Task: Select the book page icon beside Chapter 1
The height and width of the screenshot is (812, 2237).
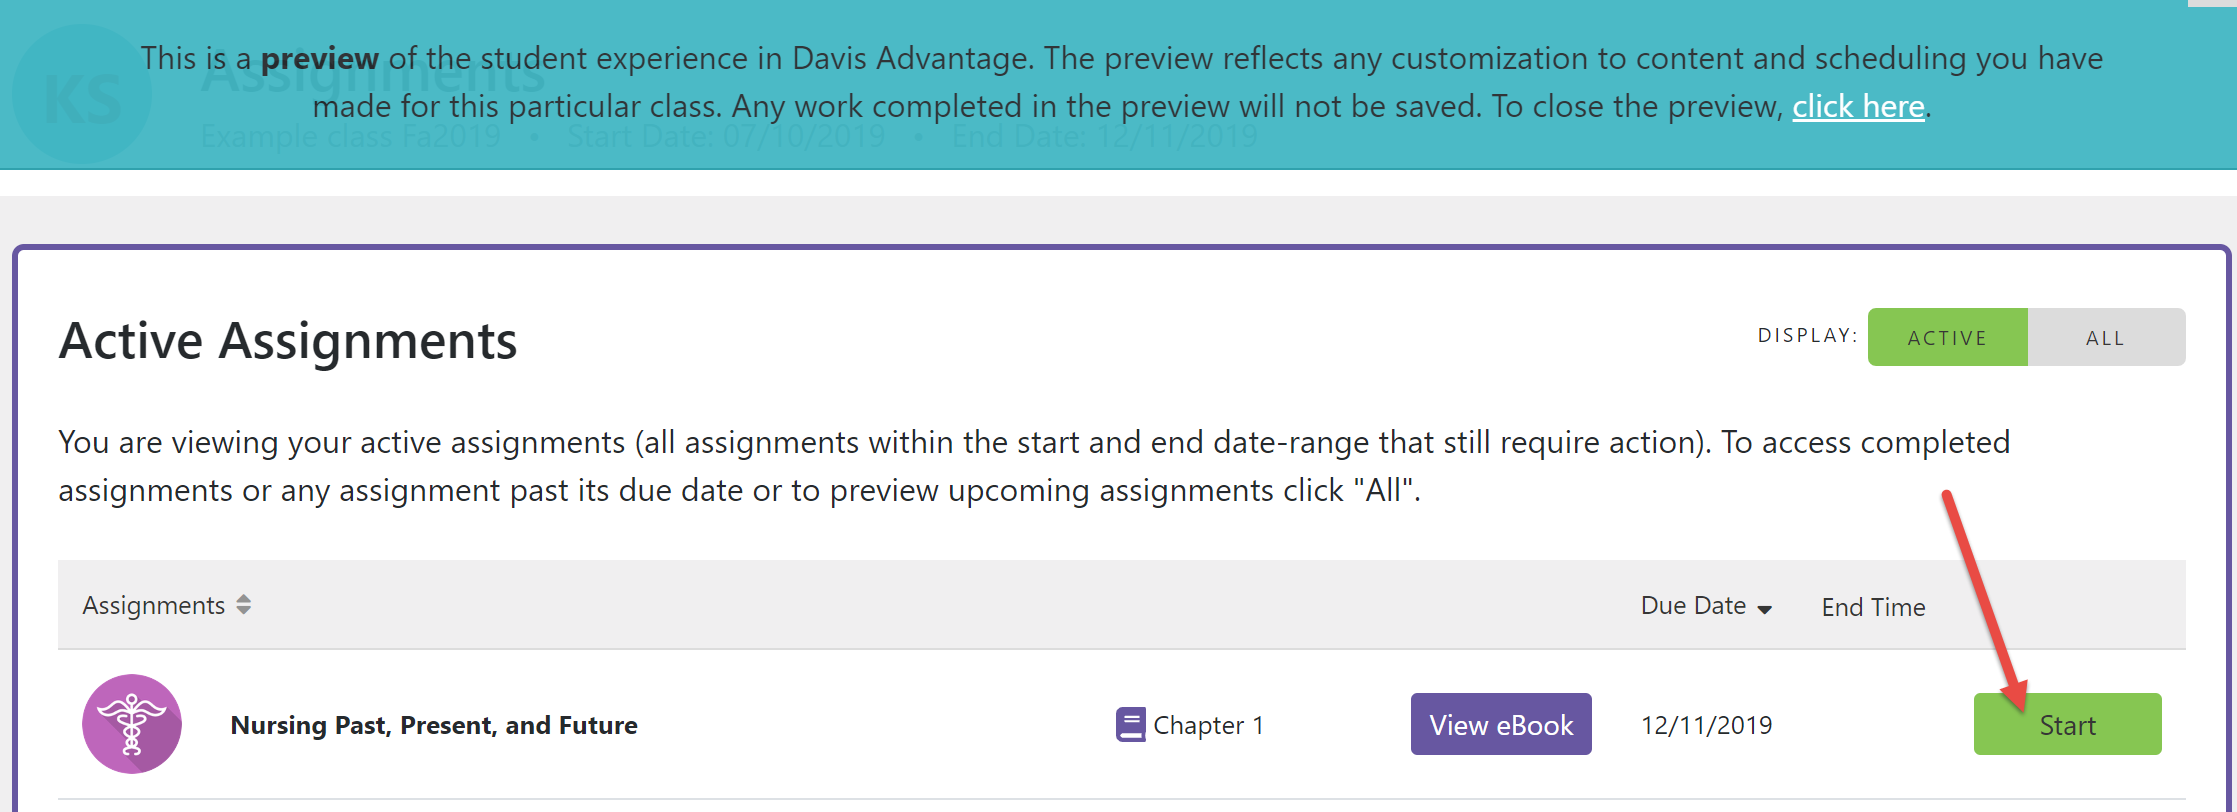Action: pos(1130,724)
